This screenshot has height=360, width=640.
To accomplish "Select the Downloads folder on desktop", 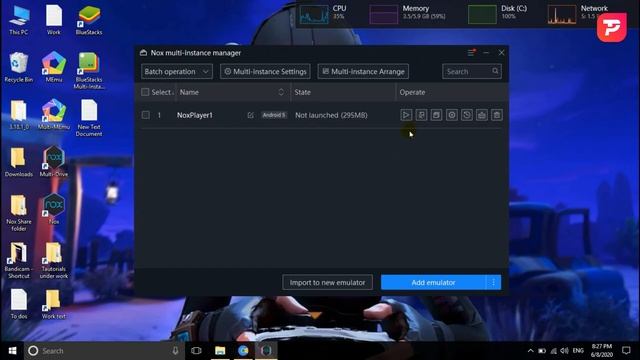I will [x=19, y=162].
